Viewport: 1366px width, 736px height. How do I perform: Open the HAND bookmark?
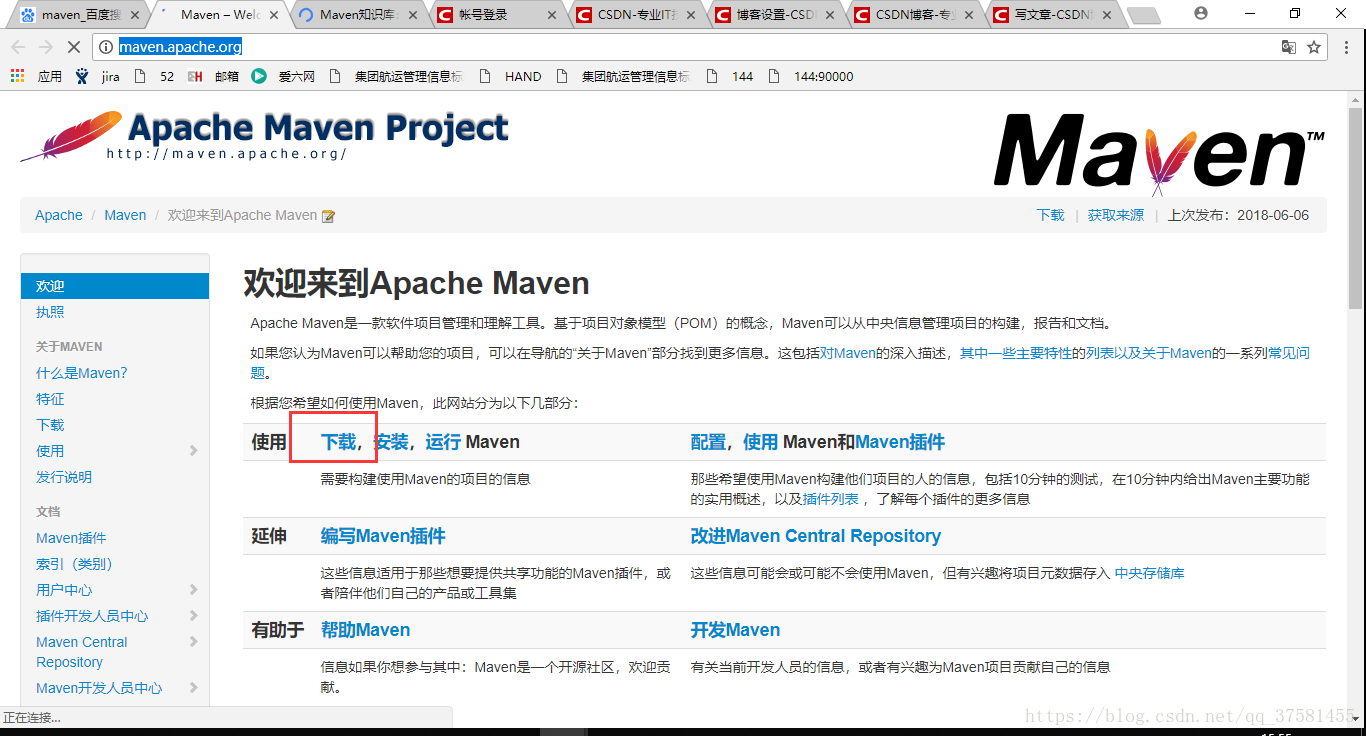[x=510, y=76]
